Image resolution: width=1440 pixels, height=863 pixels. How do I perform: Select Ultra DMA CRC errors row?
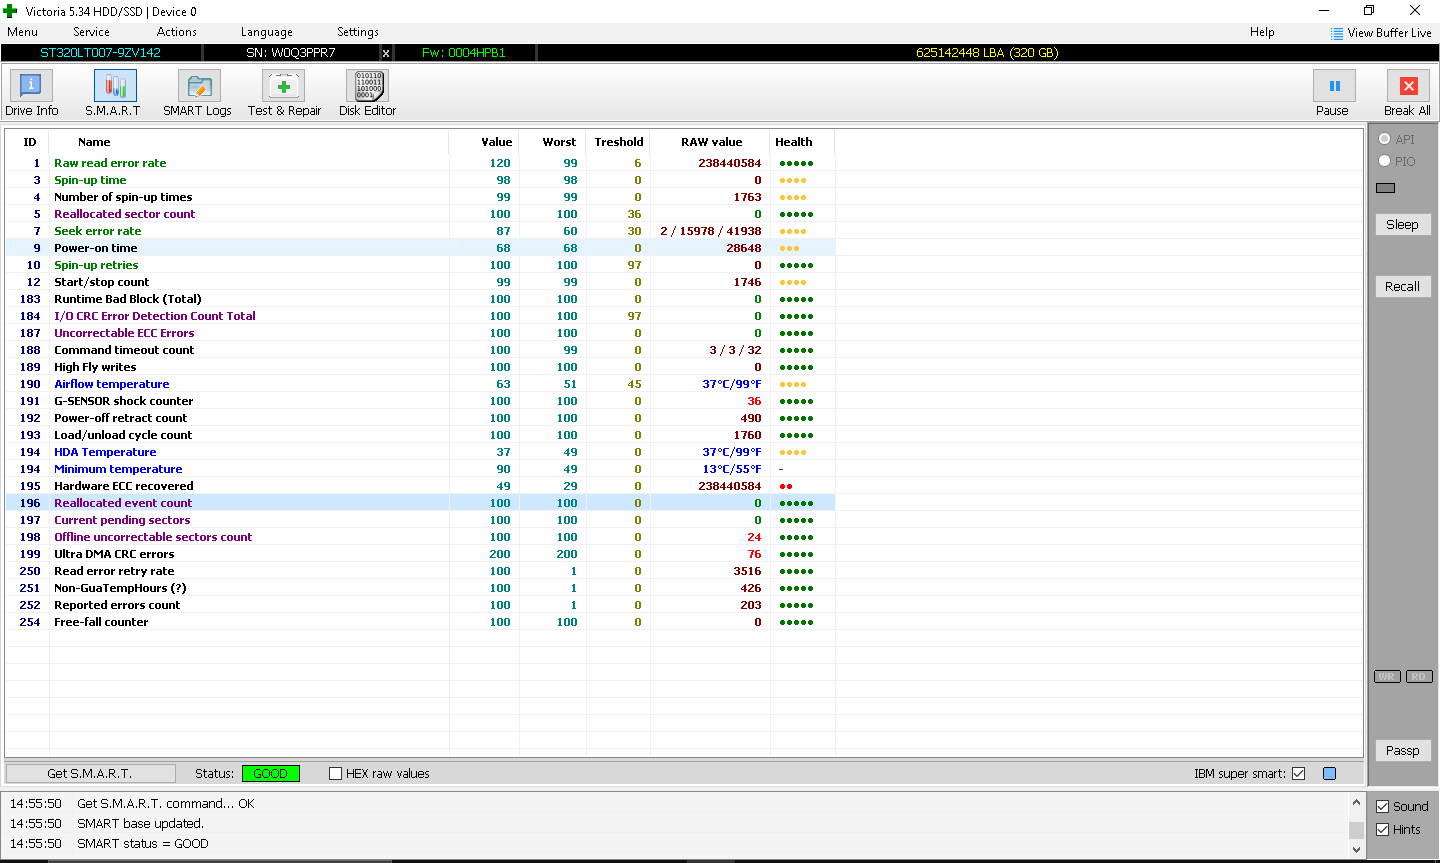tap(420, 554)
